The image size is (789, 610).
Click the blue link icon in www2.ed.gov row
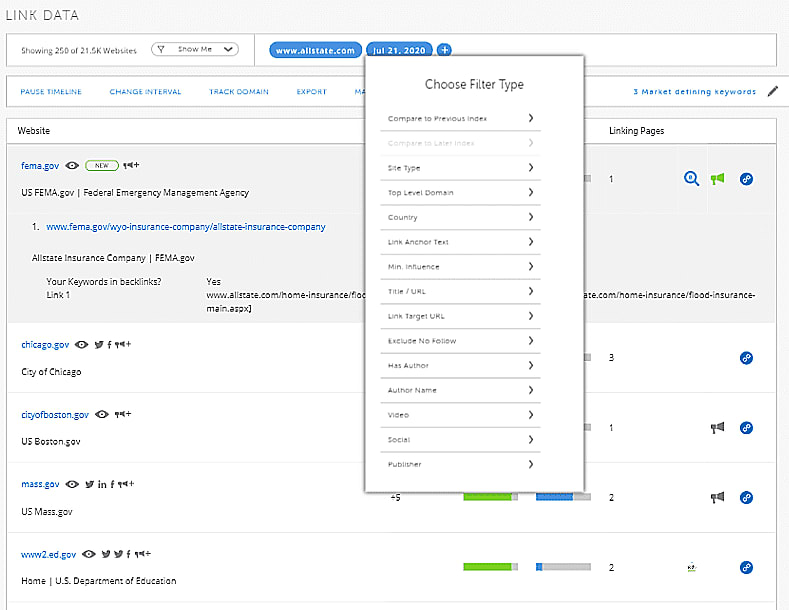coord(746,568)
